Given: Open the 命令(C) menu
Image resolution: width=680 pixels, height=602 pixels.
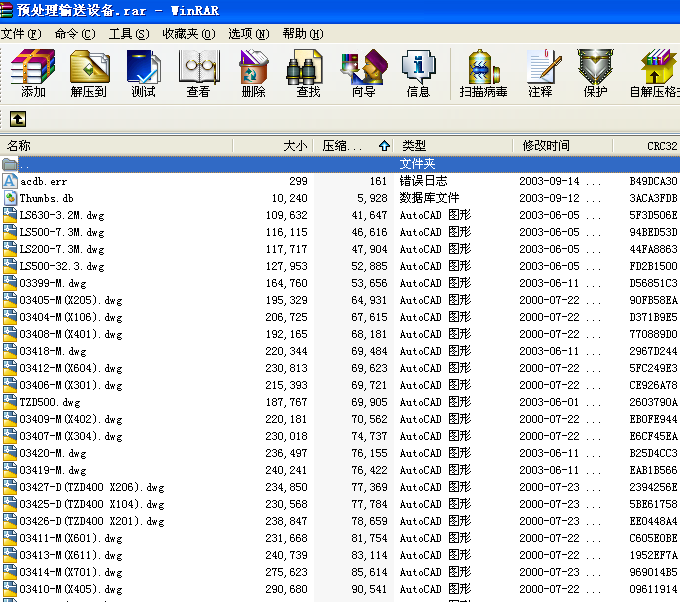Looking at the screenshot, I should tap(75, 34).
